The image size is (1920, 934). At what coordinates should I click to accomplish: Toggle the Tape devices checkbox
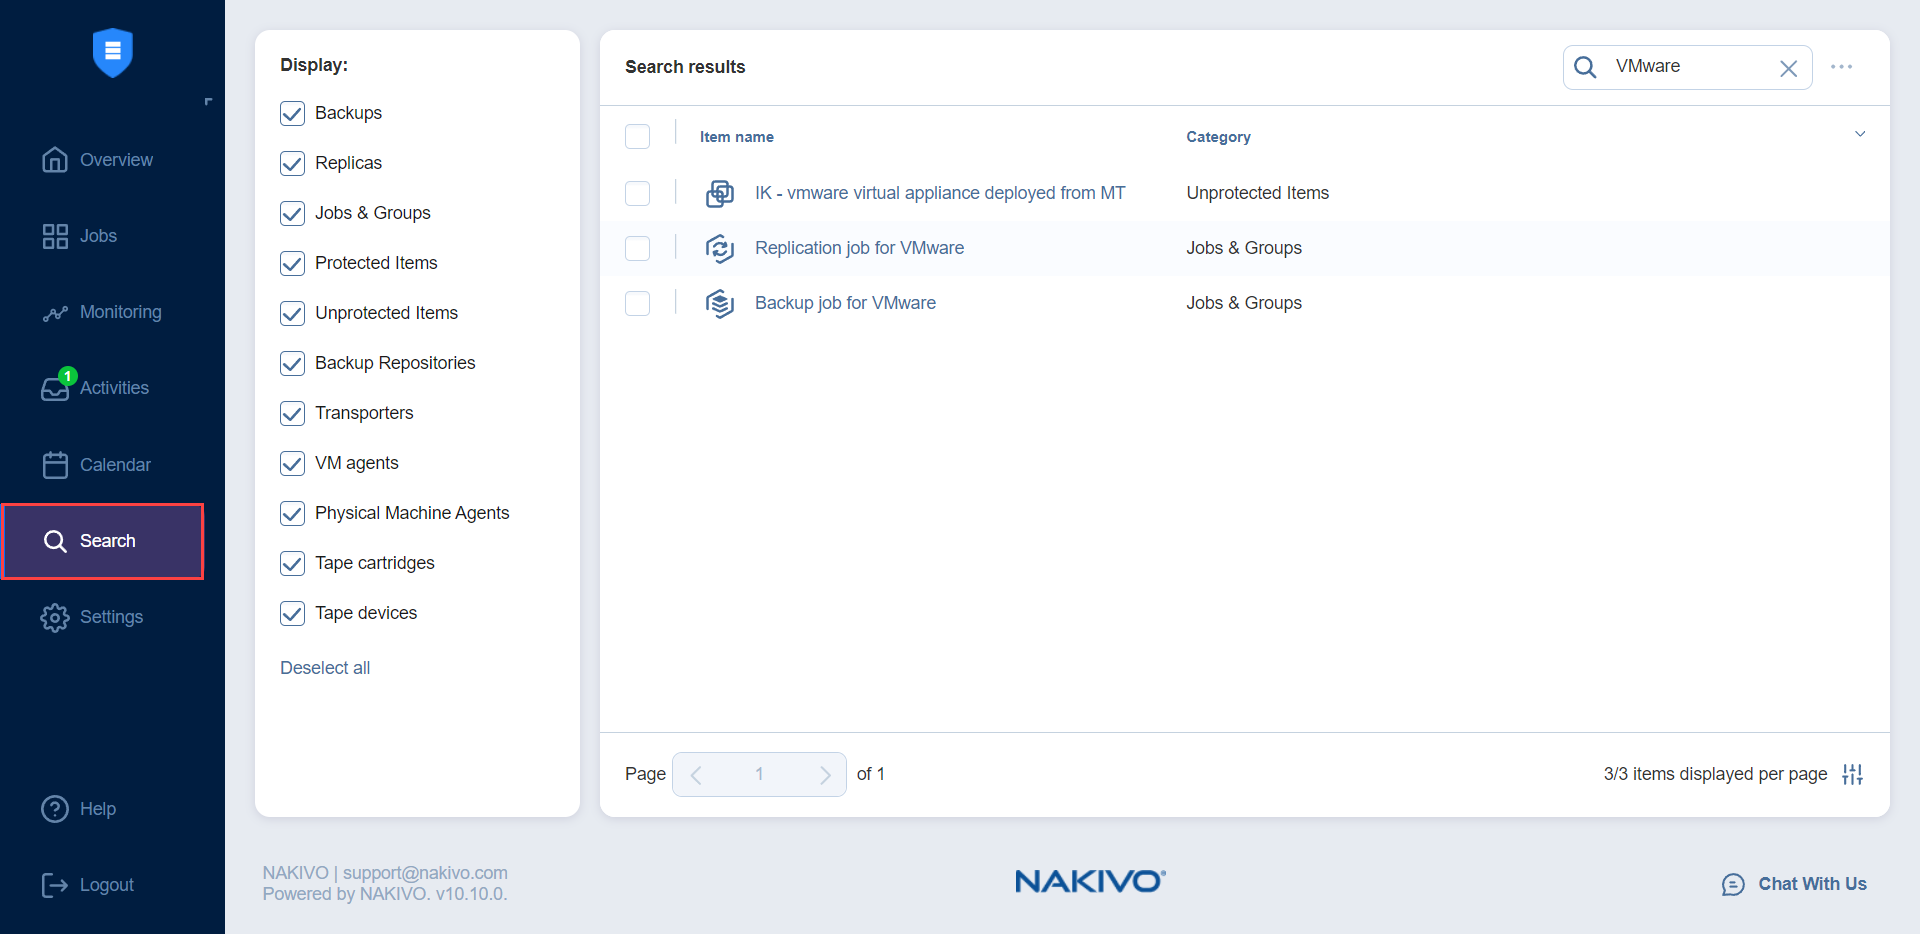point(292,613)
